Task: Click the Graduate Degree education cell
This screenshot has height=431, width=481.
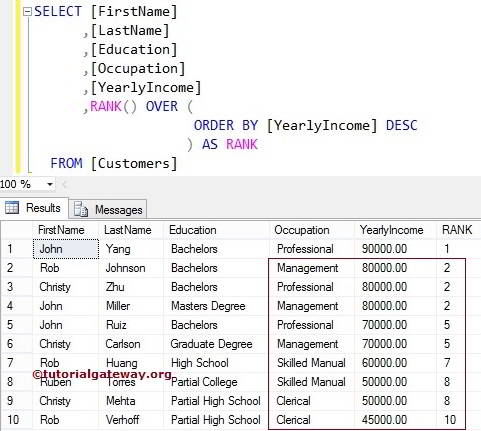Action: click(x=216, y=344)
